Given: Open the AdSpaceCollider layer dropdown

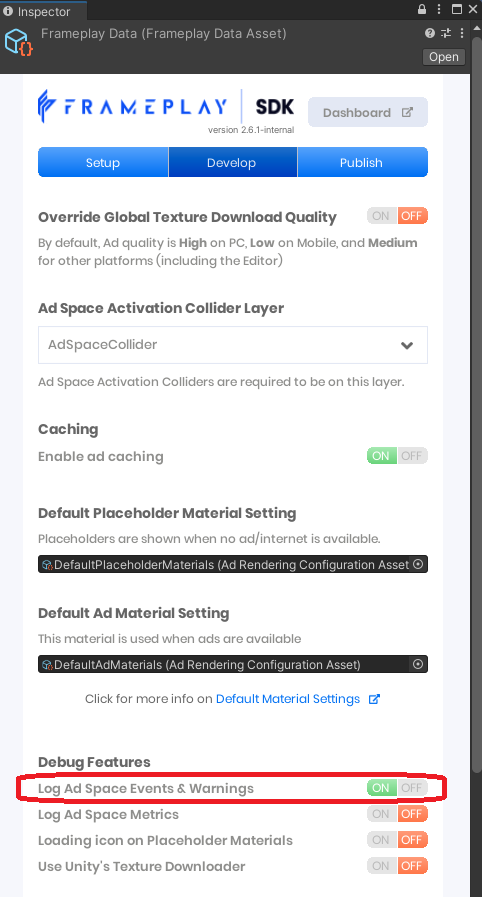Looking at the screenshot, I should (233, 345).
